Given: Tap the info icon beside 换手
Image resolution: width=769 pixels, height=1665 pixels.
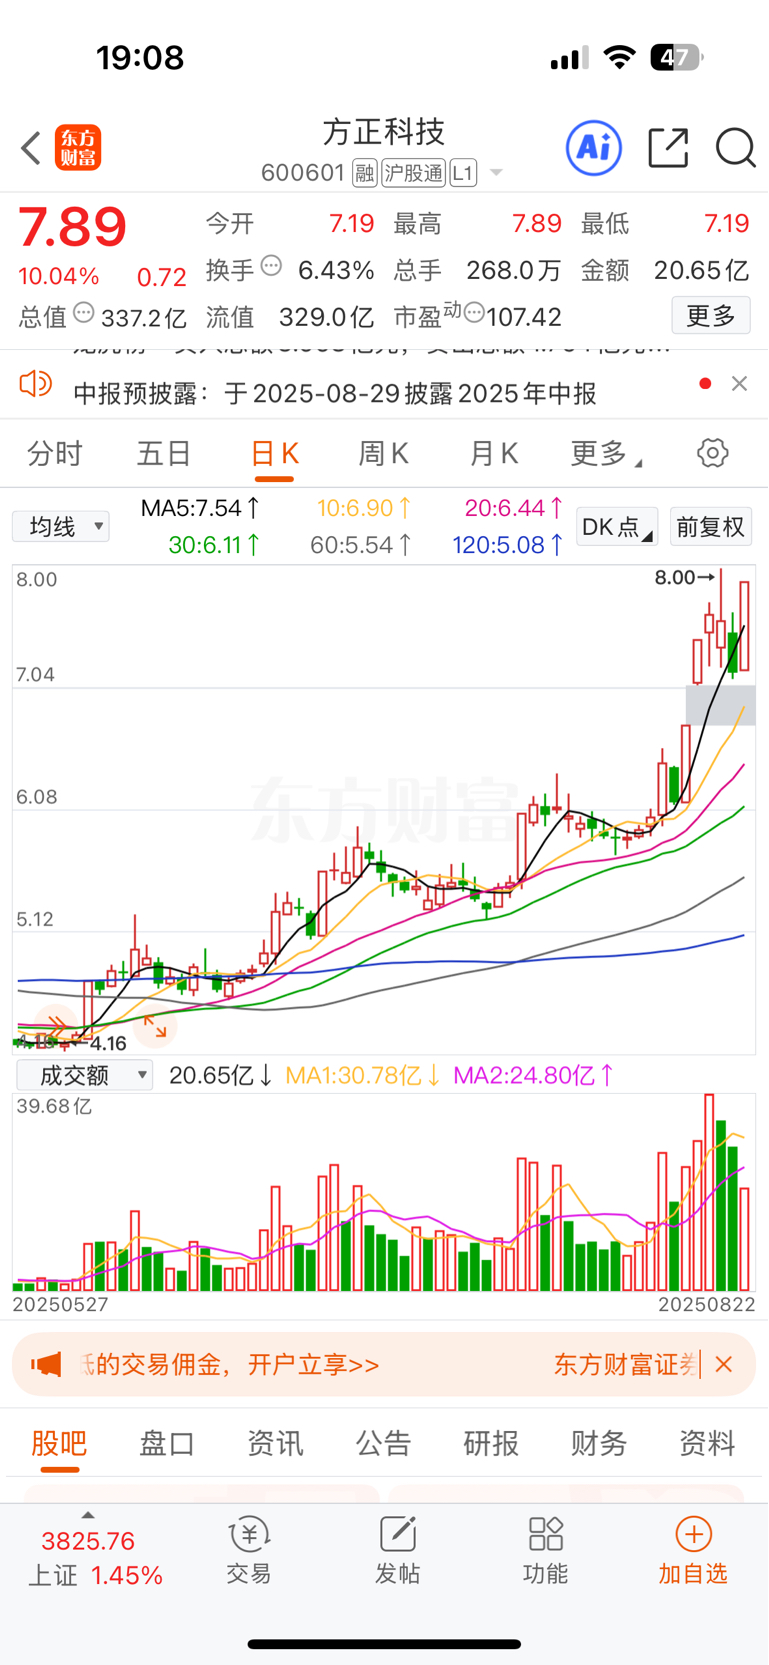Looking at the screenshot, I should click(271, 266).
